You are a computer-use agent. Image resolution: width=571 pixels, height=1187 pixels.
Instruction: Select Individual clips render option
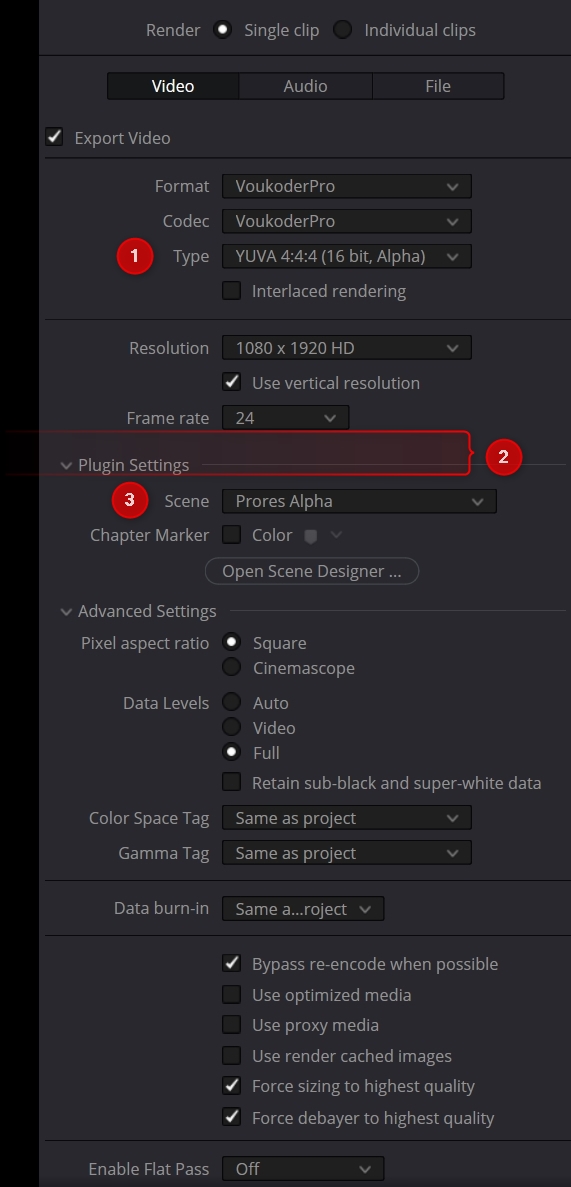(x=343, y=30)
